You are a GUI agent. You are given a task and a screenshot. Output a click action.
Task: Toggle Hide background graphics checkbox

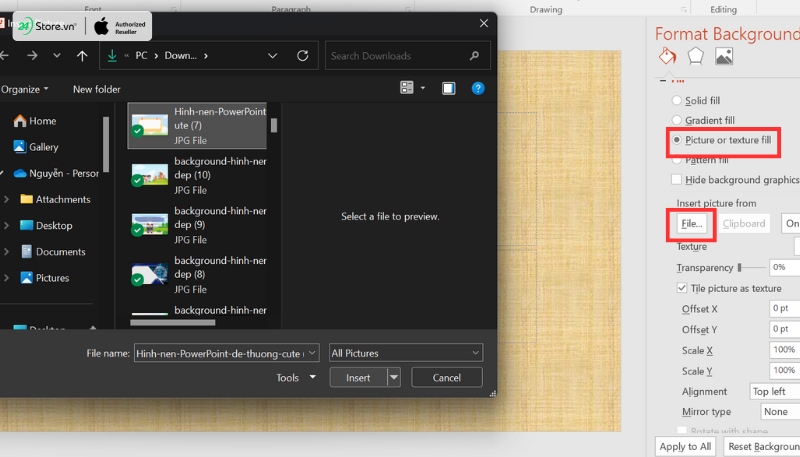(677, 180)
